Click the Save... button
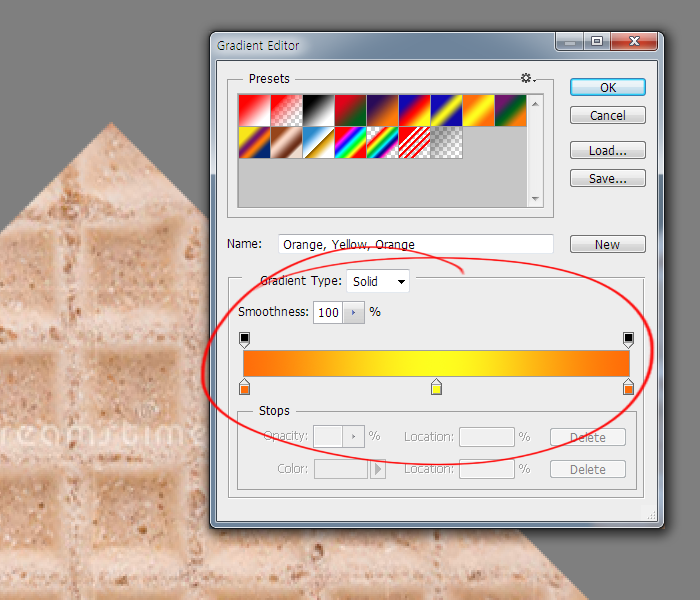The width and height of the screenshot is (700, 600). coord(608,179)
